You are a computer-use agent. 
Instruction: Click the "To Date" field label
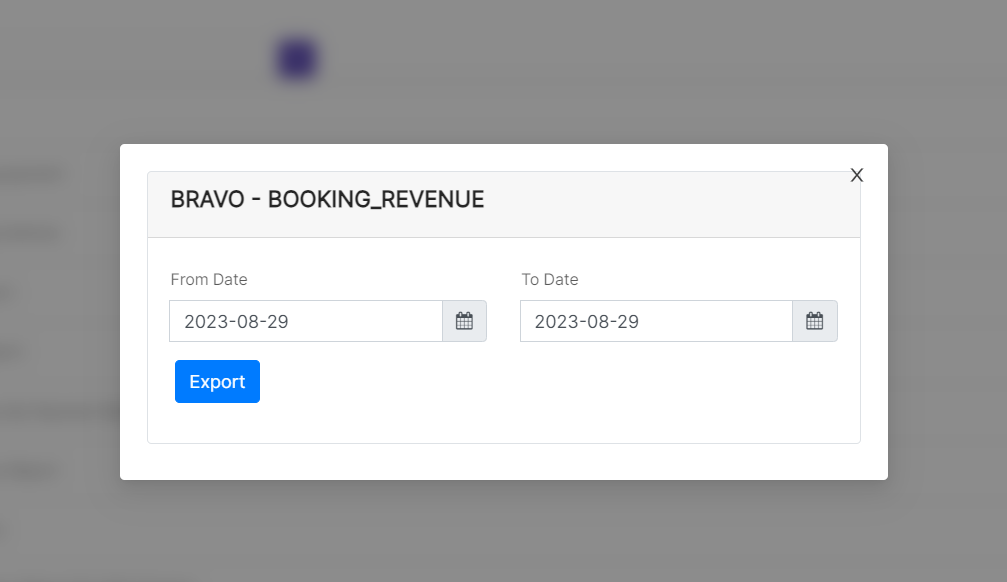(550, 280)
